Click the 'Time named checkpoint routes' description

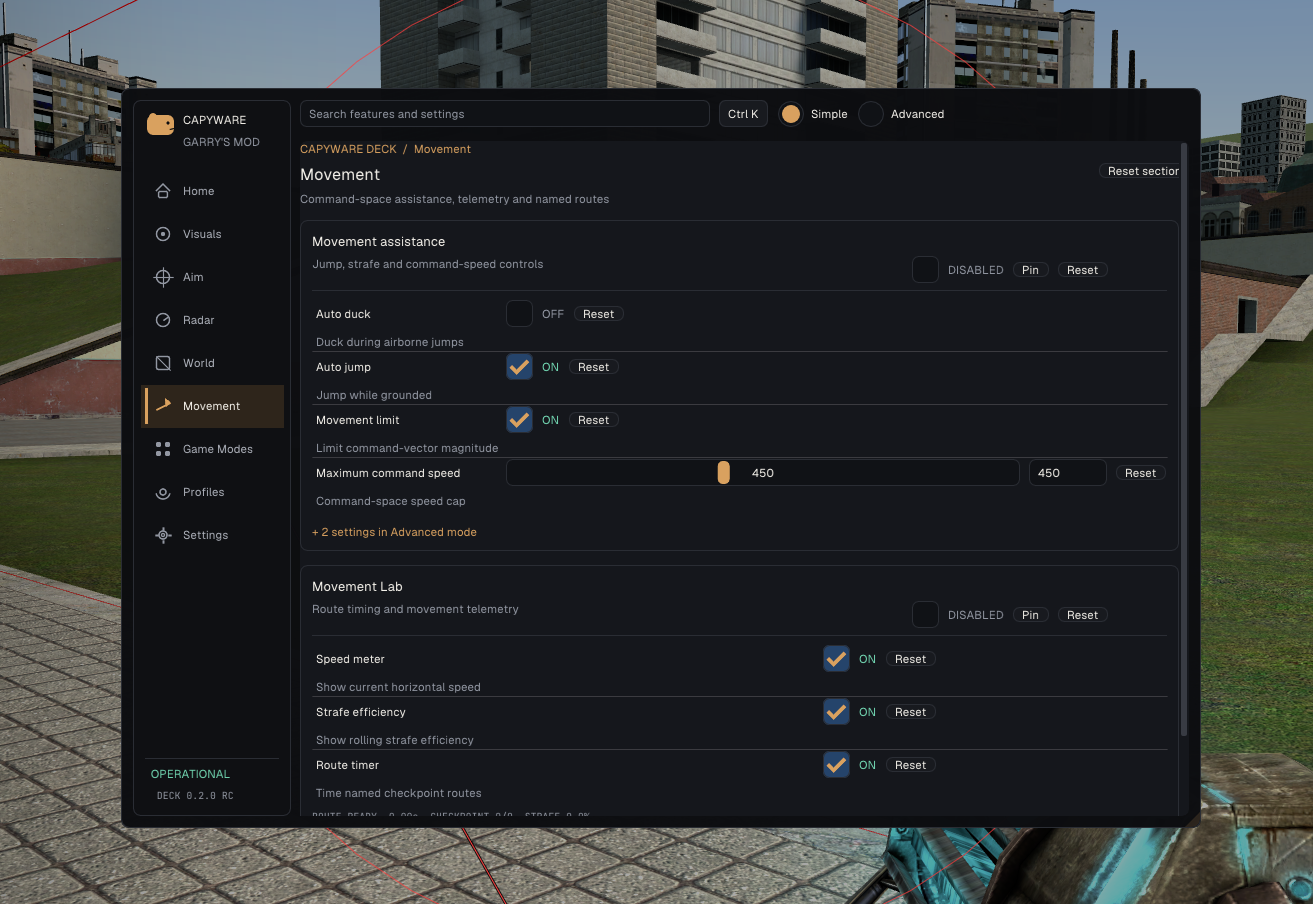pyautogui.click(x=399, y=793)
